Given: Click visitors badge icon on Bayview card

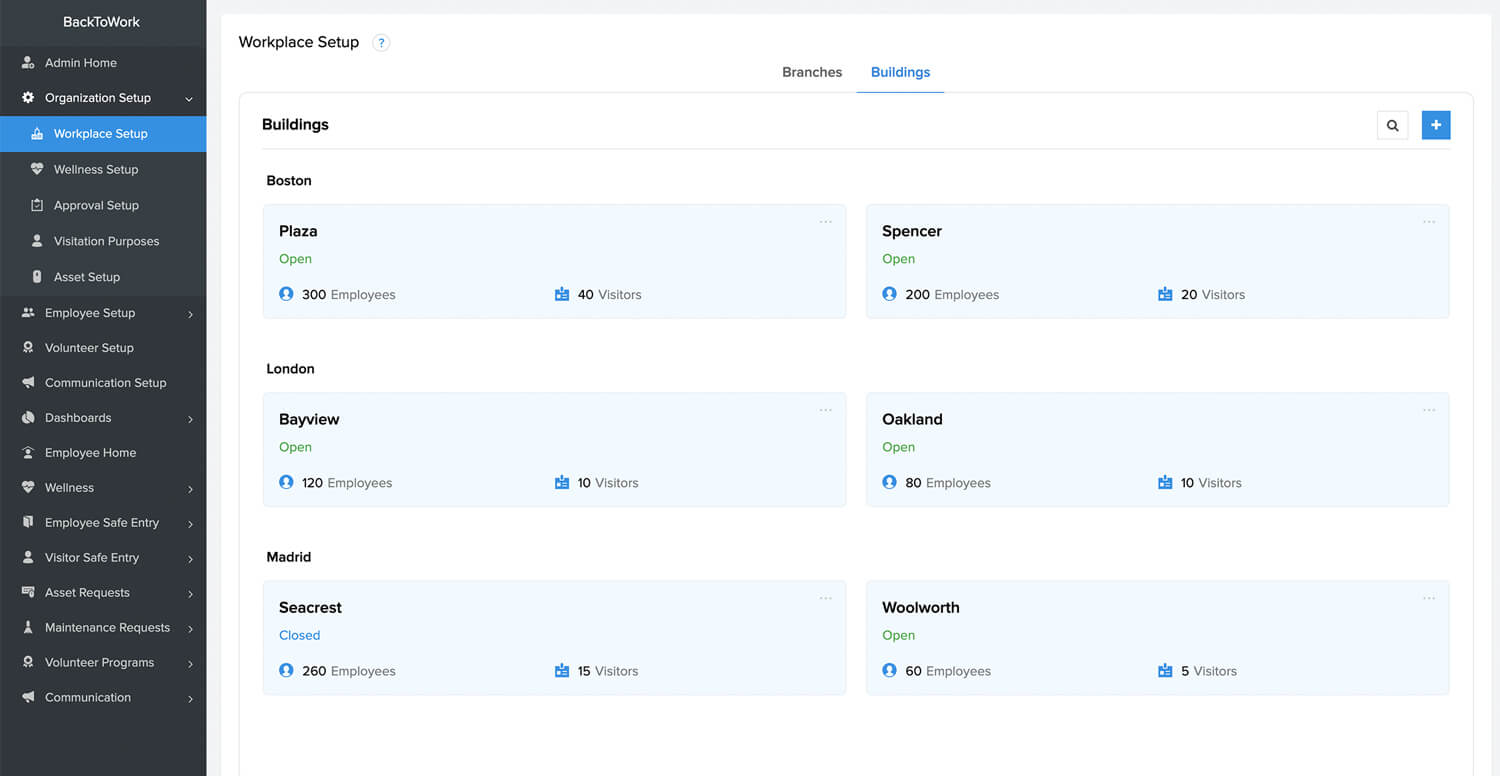Looking at the screenshot, I should click(562, 482).
